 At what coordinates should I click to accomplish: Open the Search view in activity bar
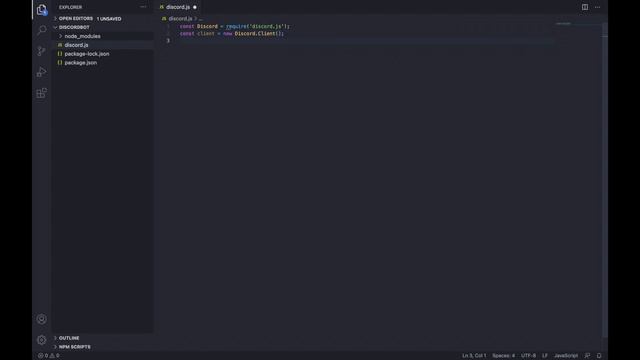(42, 30)
